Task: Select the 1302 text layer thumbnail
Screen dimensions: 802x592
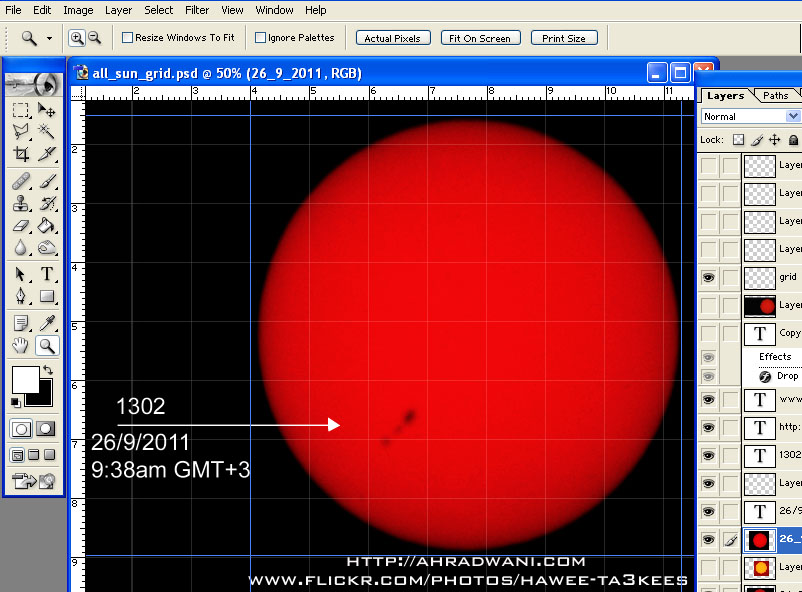Action: tap(760, 455)
